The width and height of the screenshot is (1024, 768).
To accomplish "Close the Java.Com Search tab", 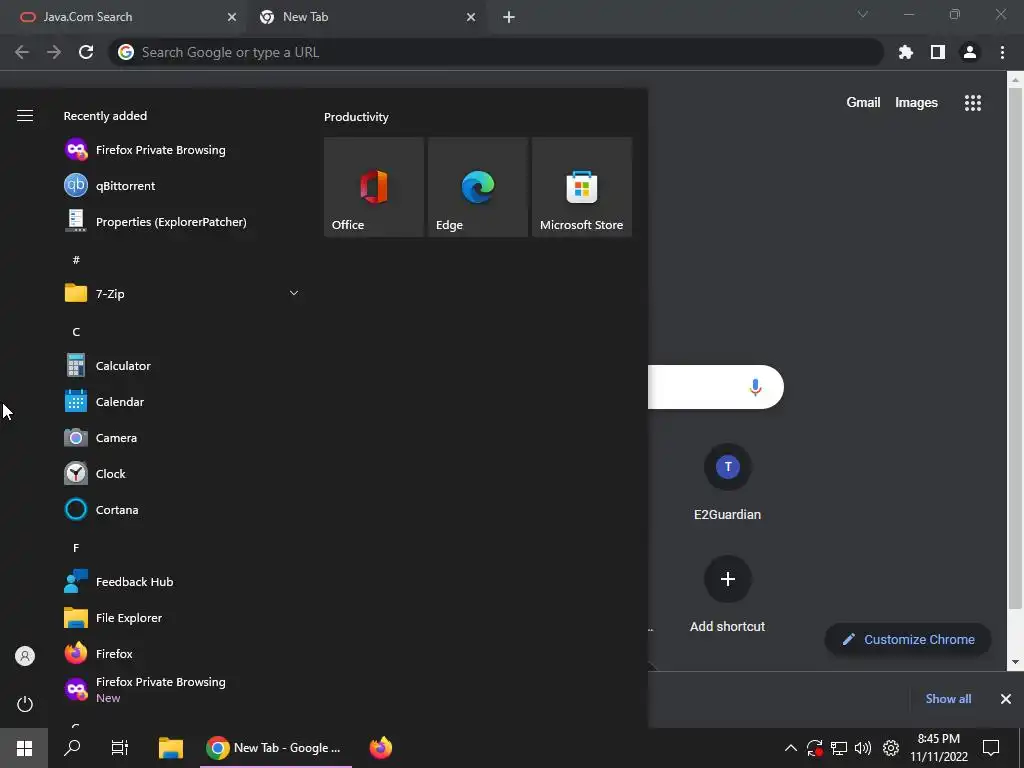I will (232, 17).
